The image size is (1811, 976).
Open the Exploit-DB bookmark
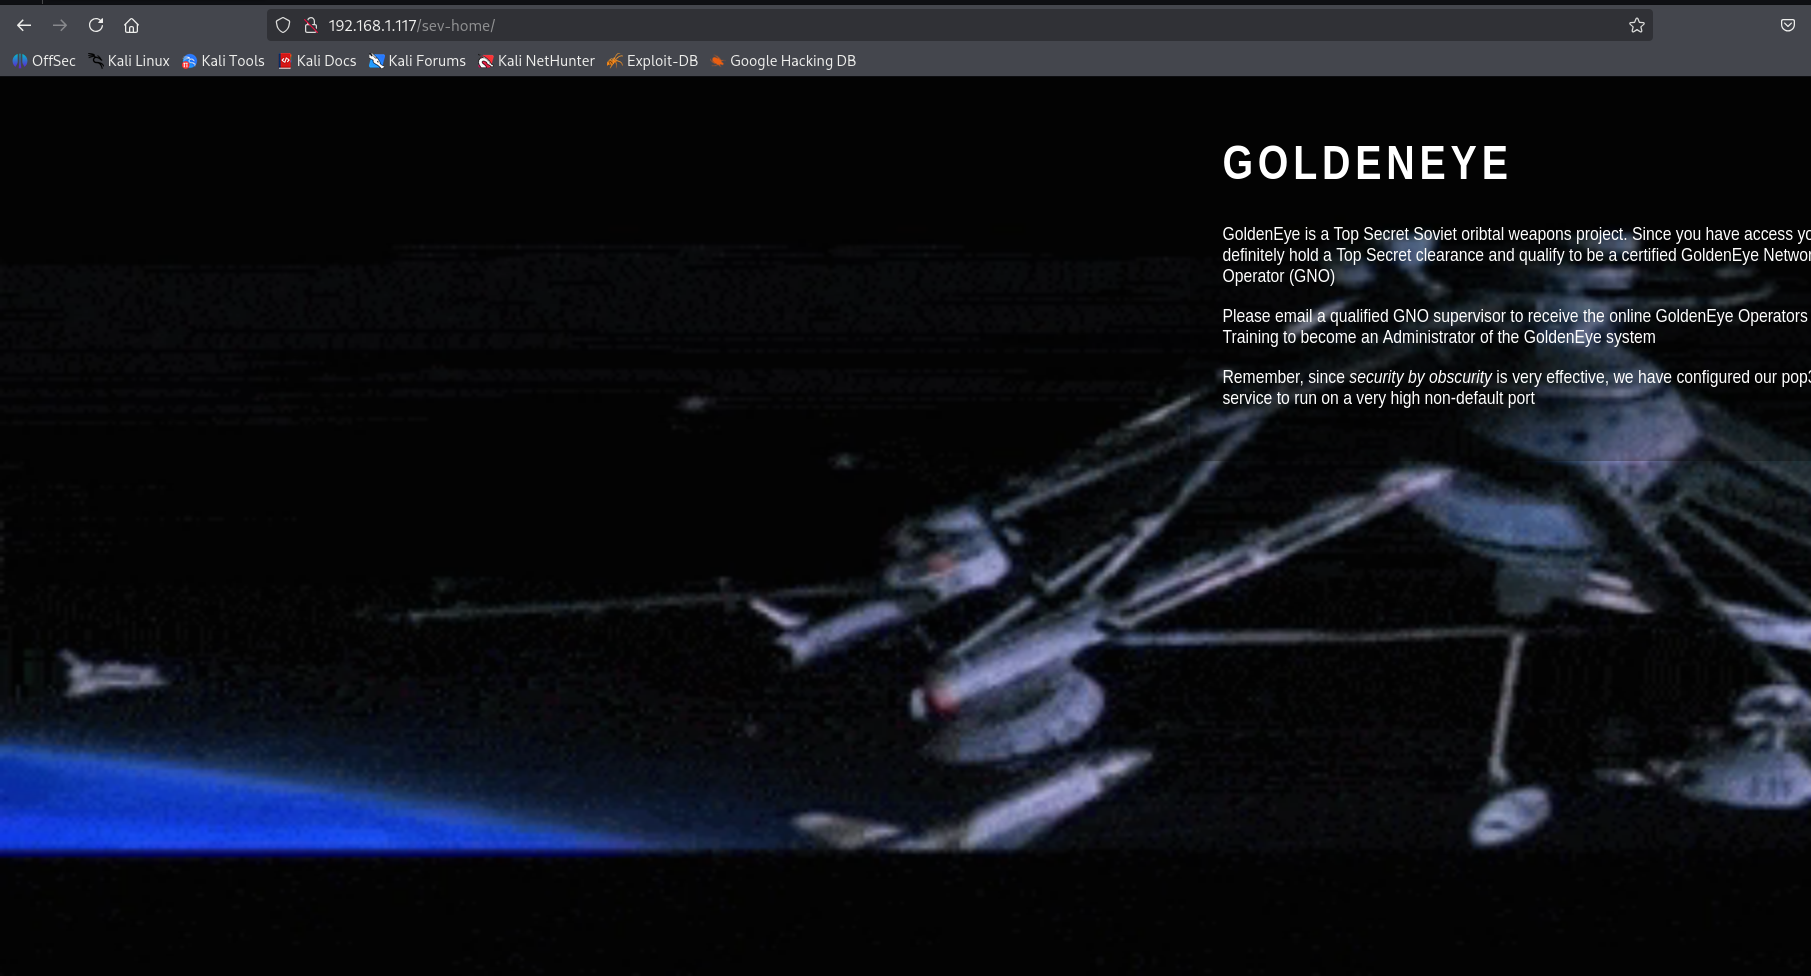pyautogui.click(x=653, y=61)
